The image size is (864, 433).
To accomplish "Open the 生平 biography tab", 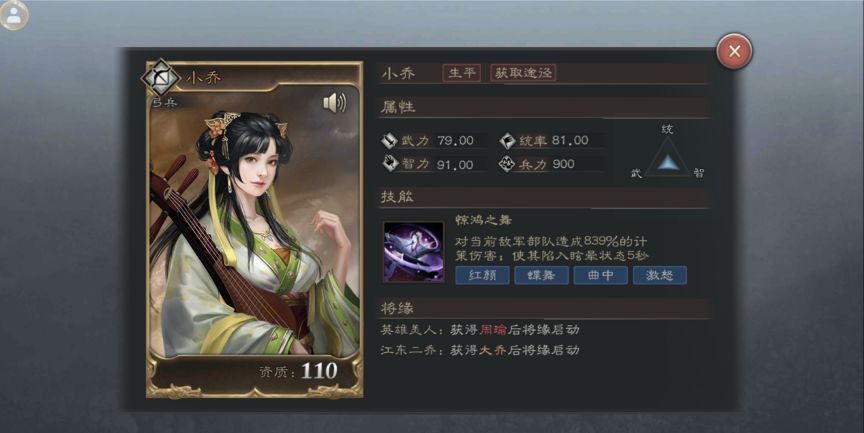I will (x=462, y=73).
